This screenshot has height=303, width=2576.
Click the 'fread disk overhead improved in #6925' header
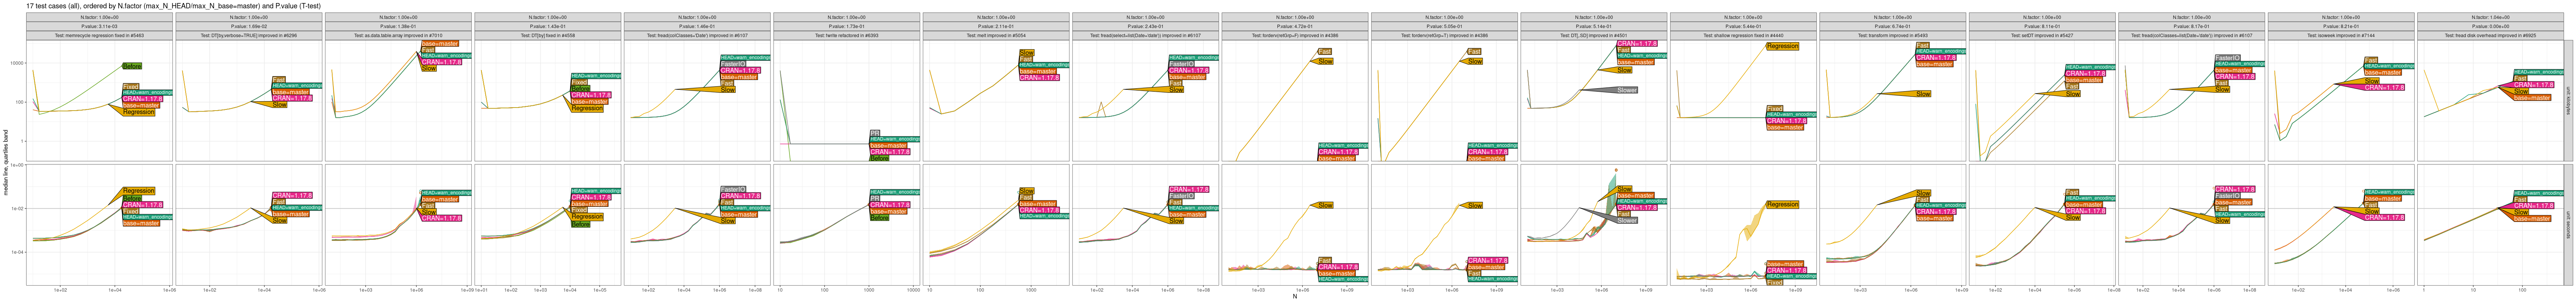[2490, 35]
